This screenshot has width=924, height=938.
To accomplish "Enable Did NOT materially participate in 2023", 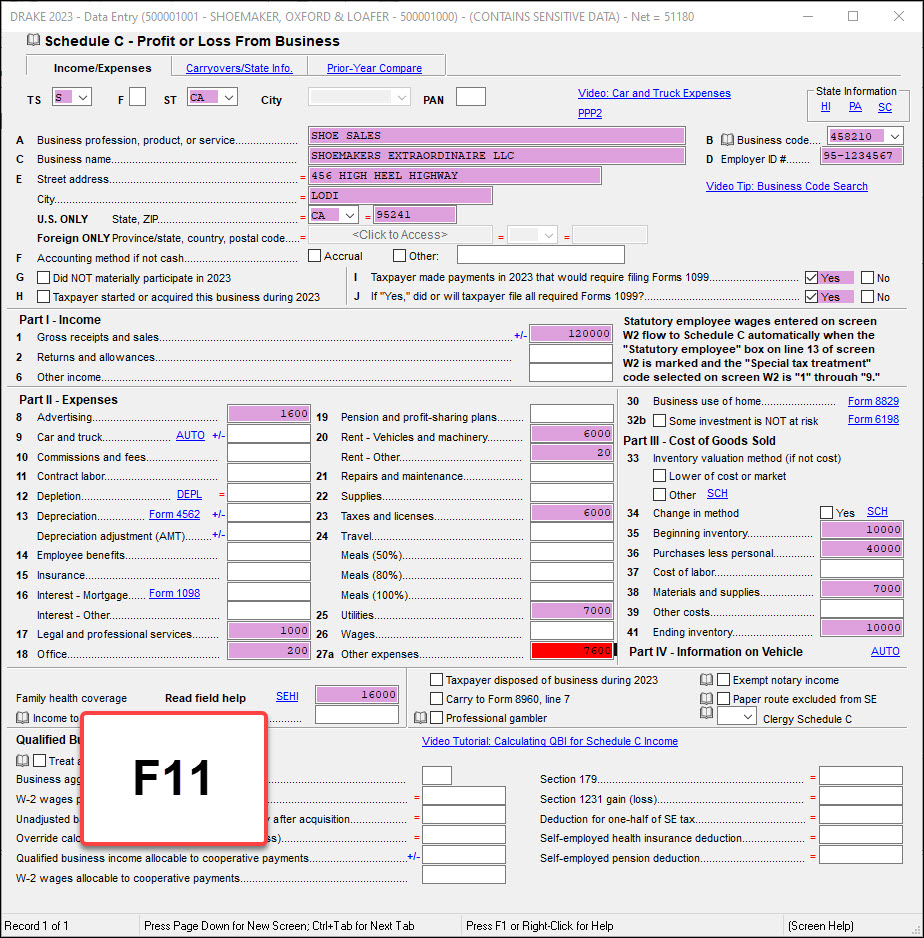I will [43, 278].
